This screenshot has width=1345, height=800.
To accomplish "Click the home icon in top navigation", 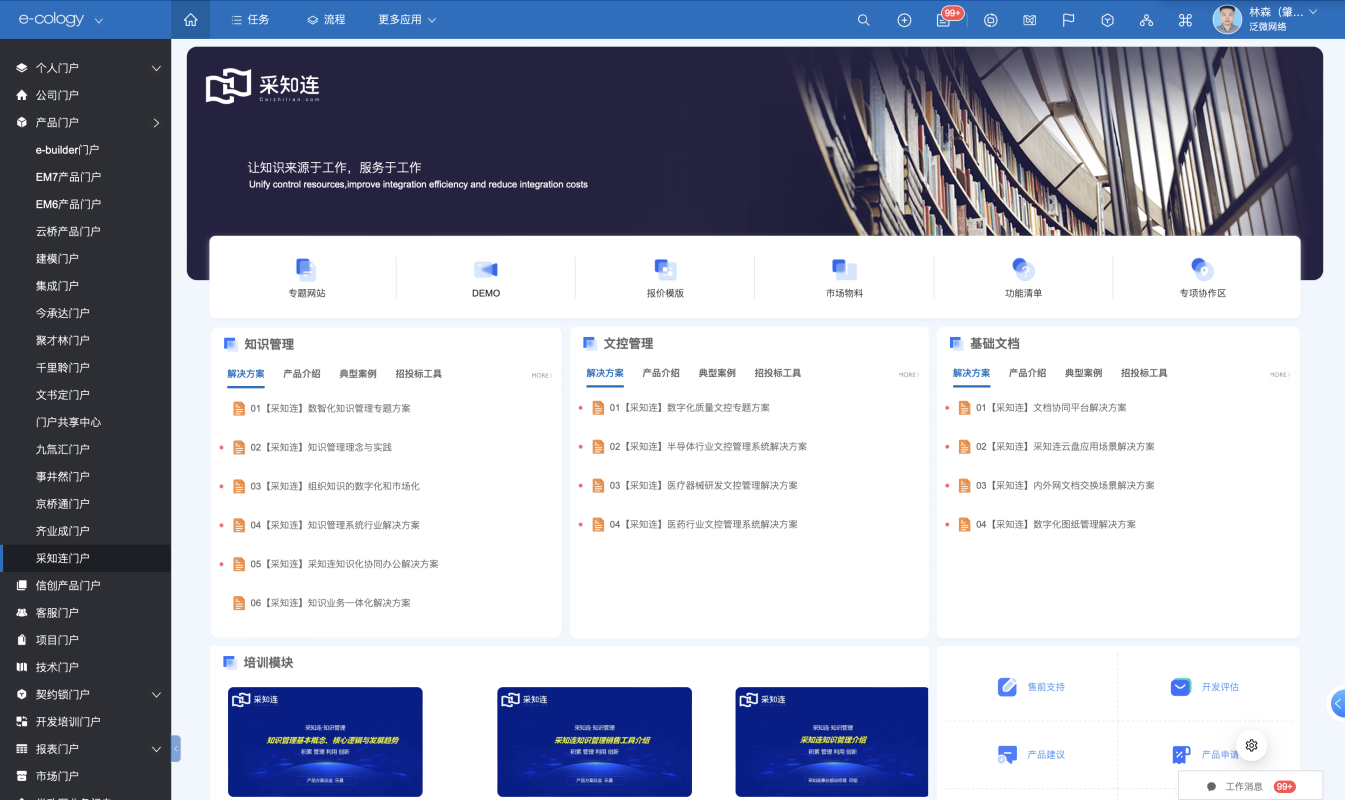I will pos(191,20).
